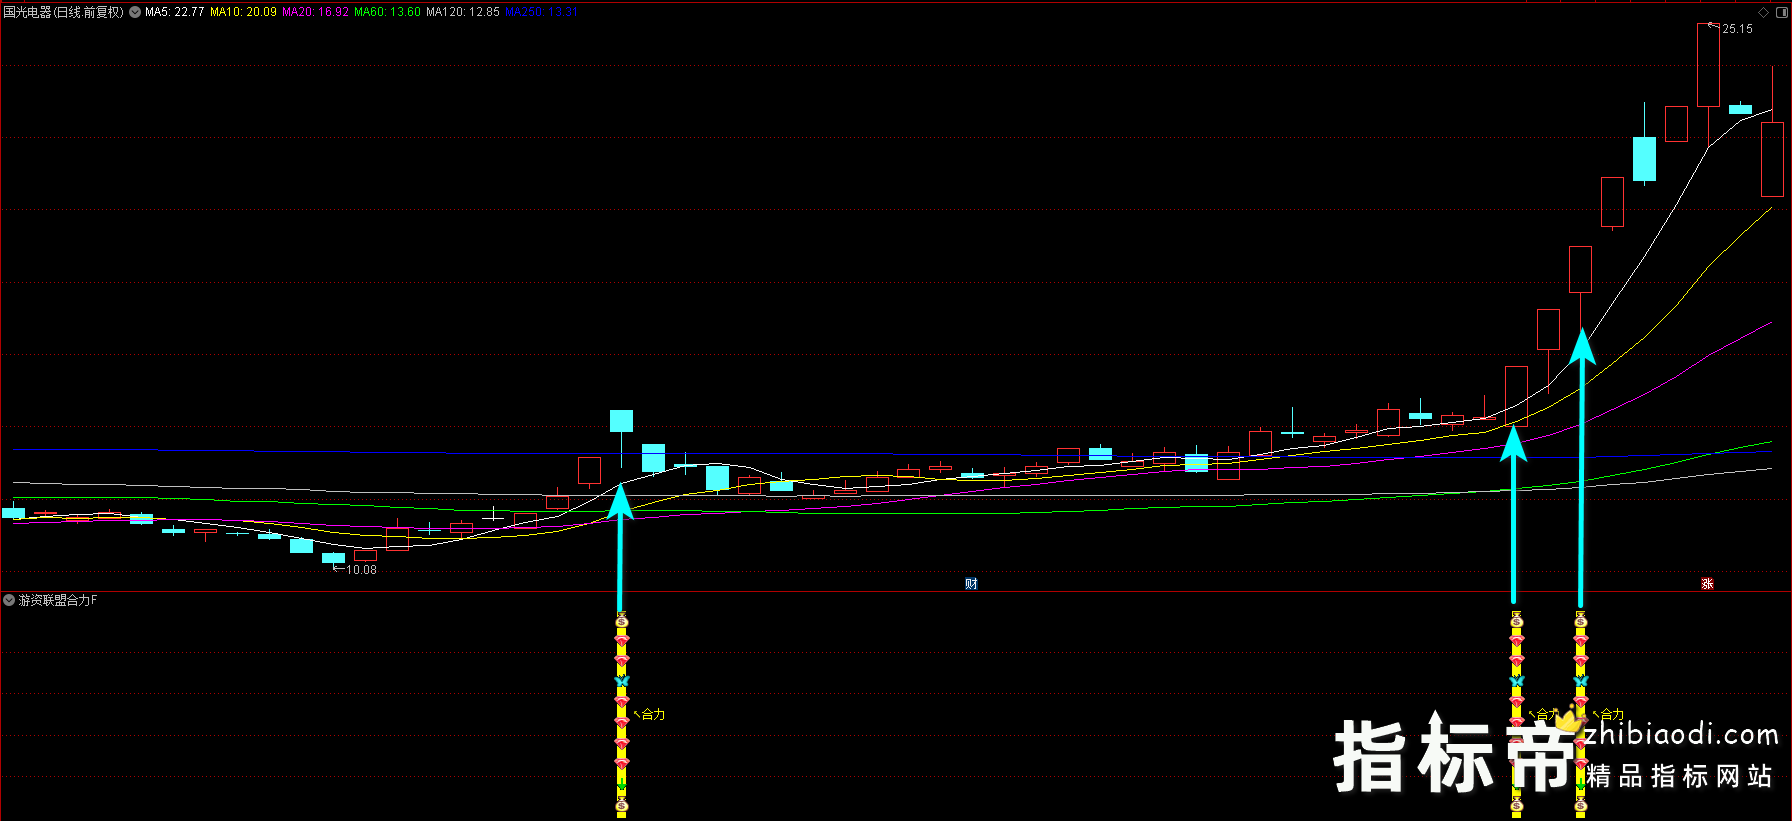Image resolution: width=1792 pixels, height=821 pixels.
Task: Select the blue MA250: 13.31 label
Action: click(x=541, y=12)
